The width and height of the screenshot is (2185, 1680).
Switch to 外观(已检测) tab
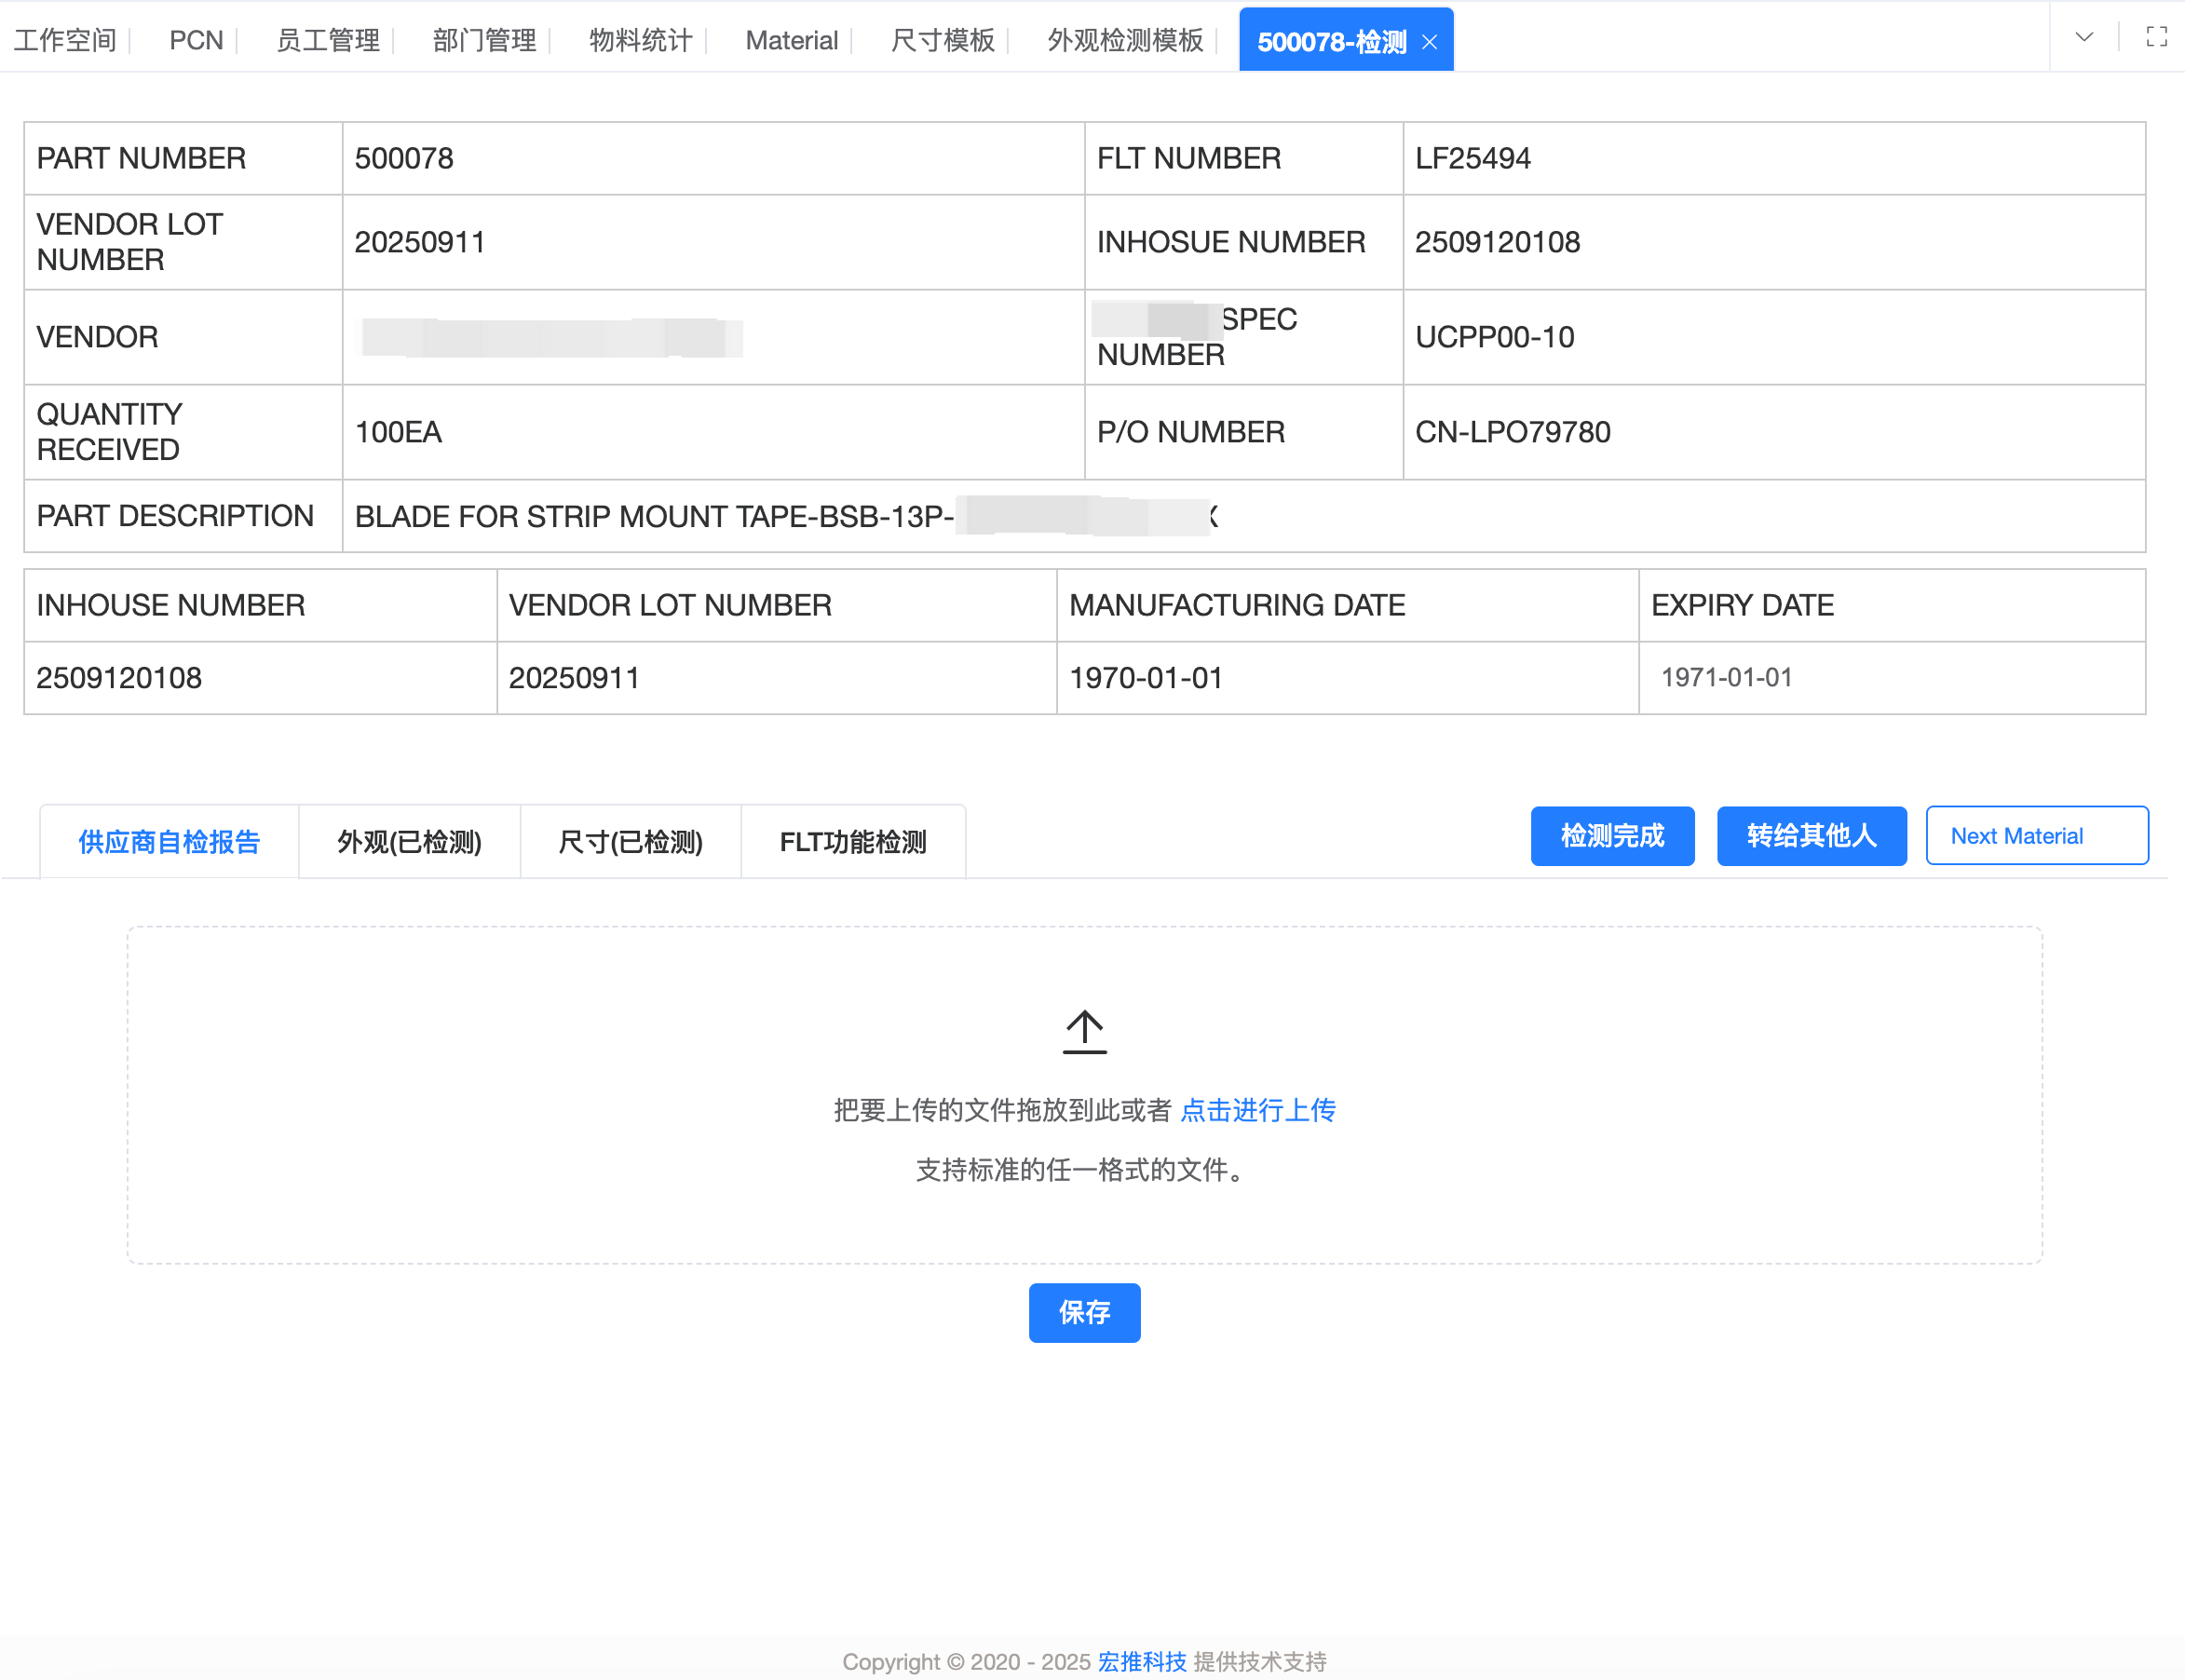pos(409,842)
